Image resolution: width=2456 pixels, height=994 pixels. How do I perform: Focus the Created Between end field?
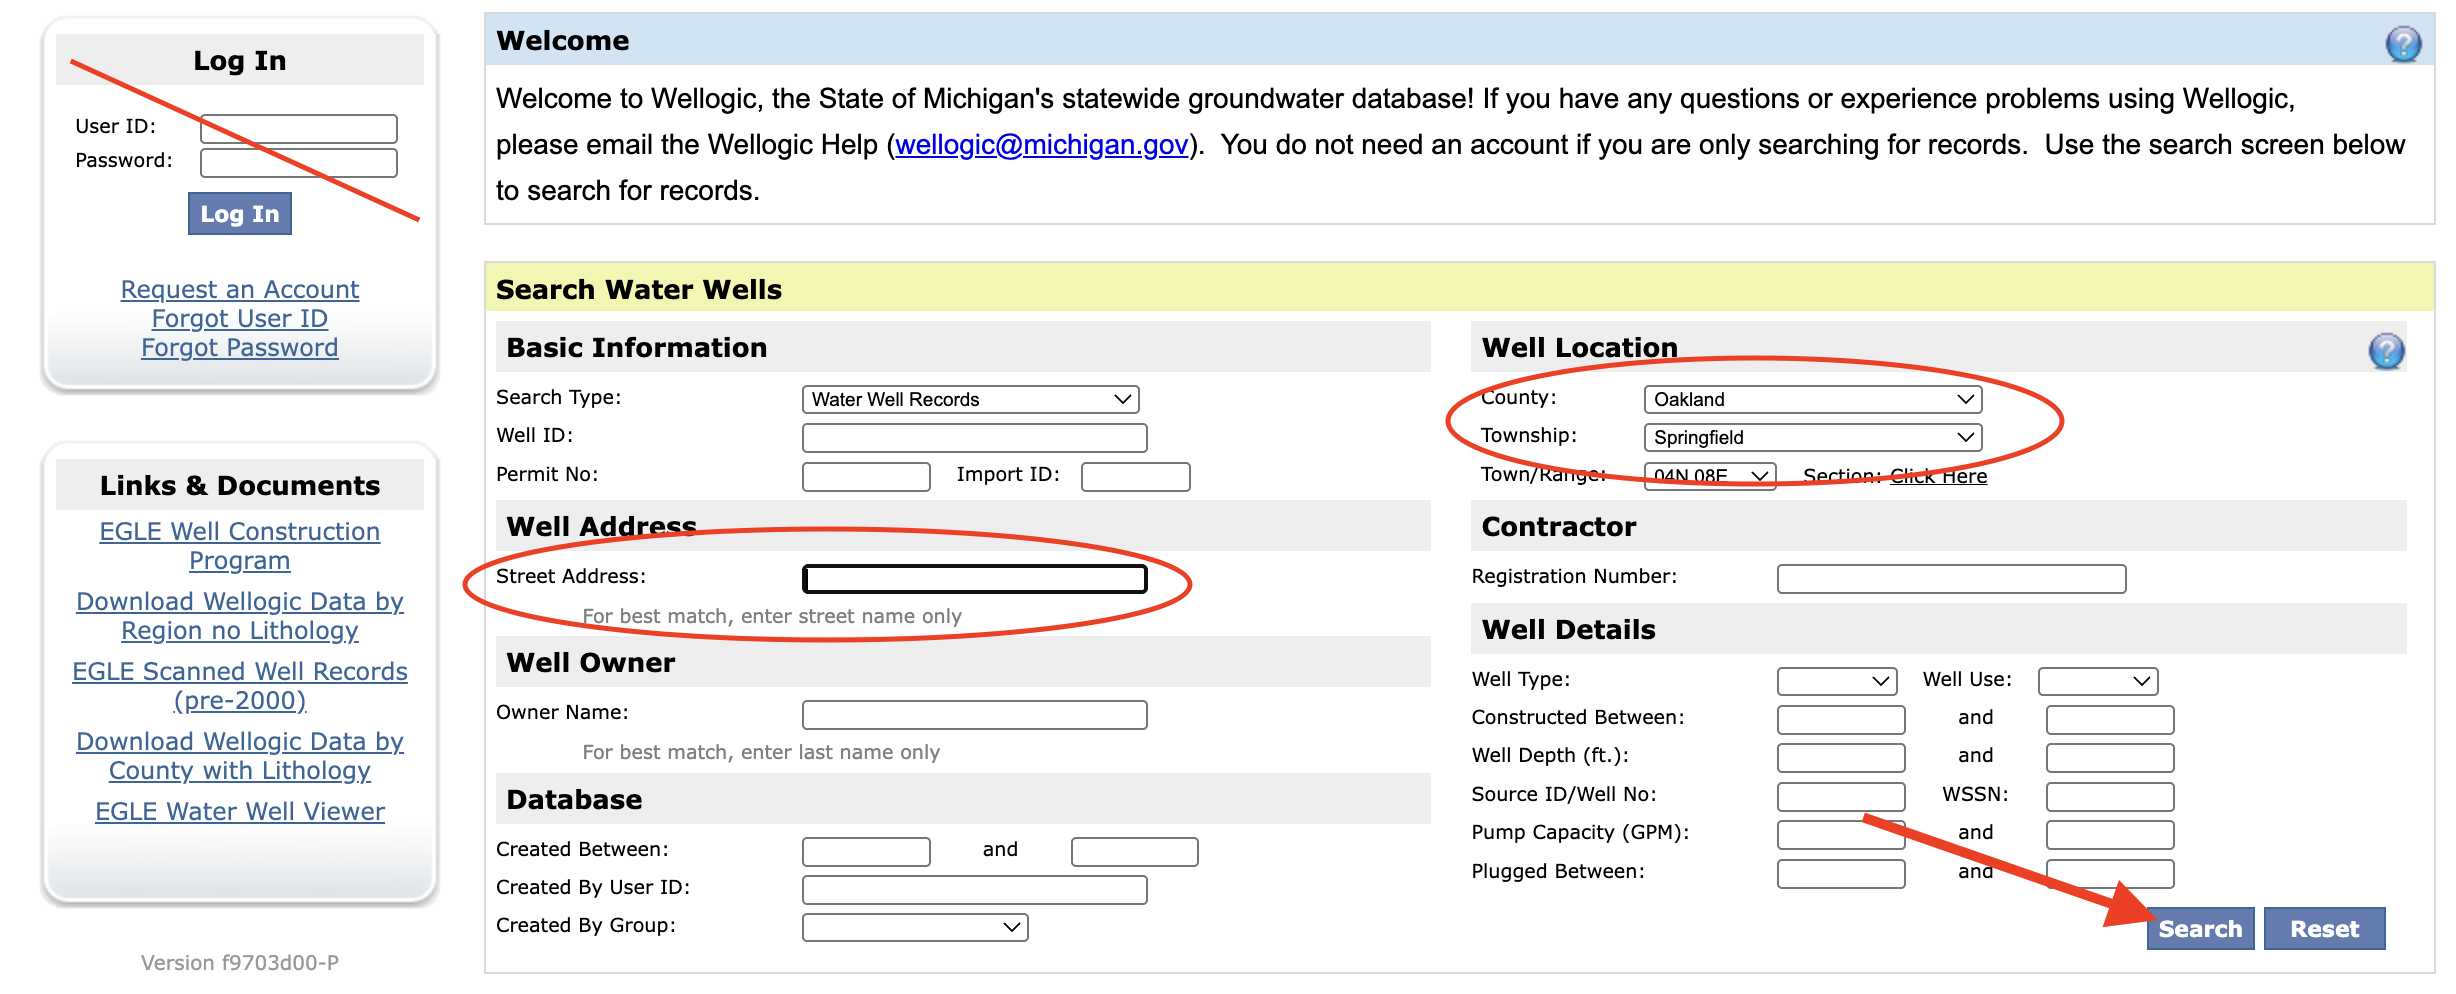1134,852
